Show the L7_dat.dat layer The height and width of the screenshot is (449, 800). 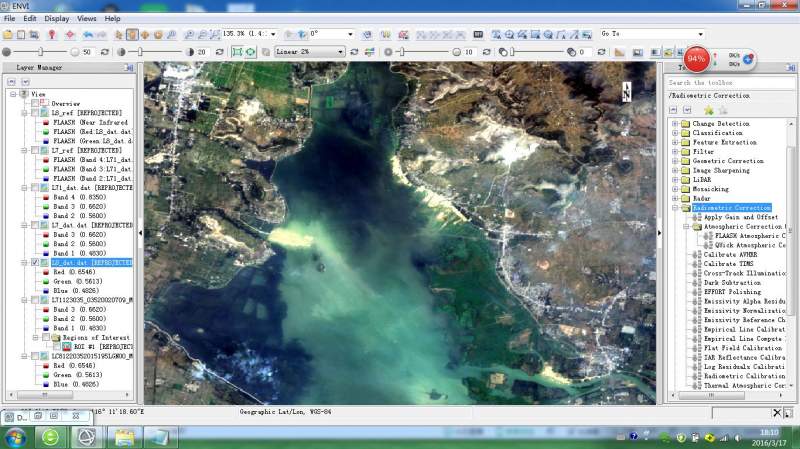click(35, 225)
